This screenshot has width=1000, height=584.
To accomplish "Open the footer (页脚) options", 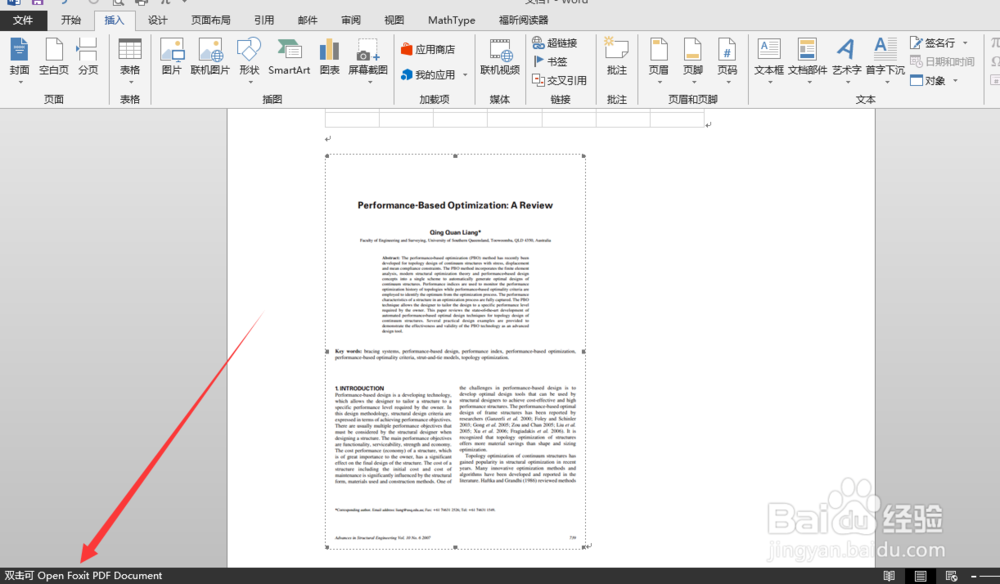I will point(693,60).
